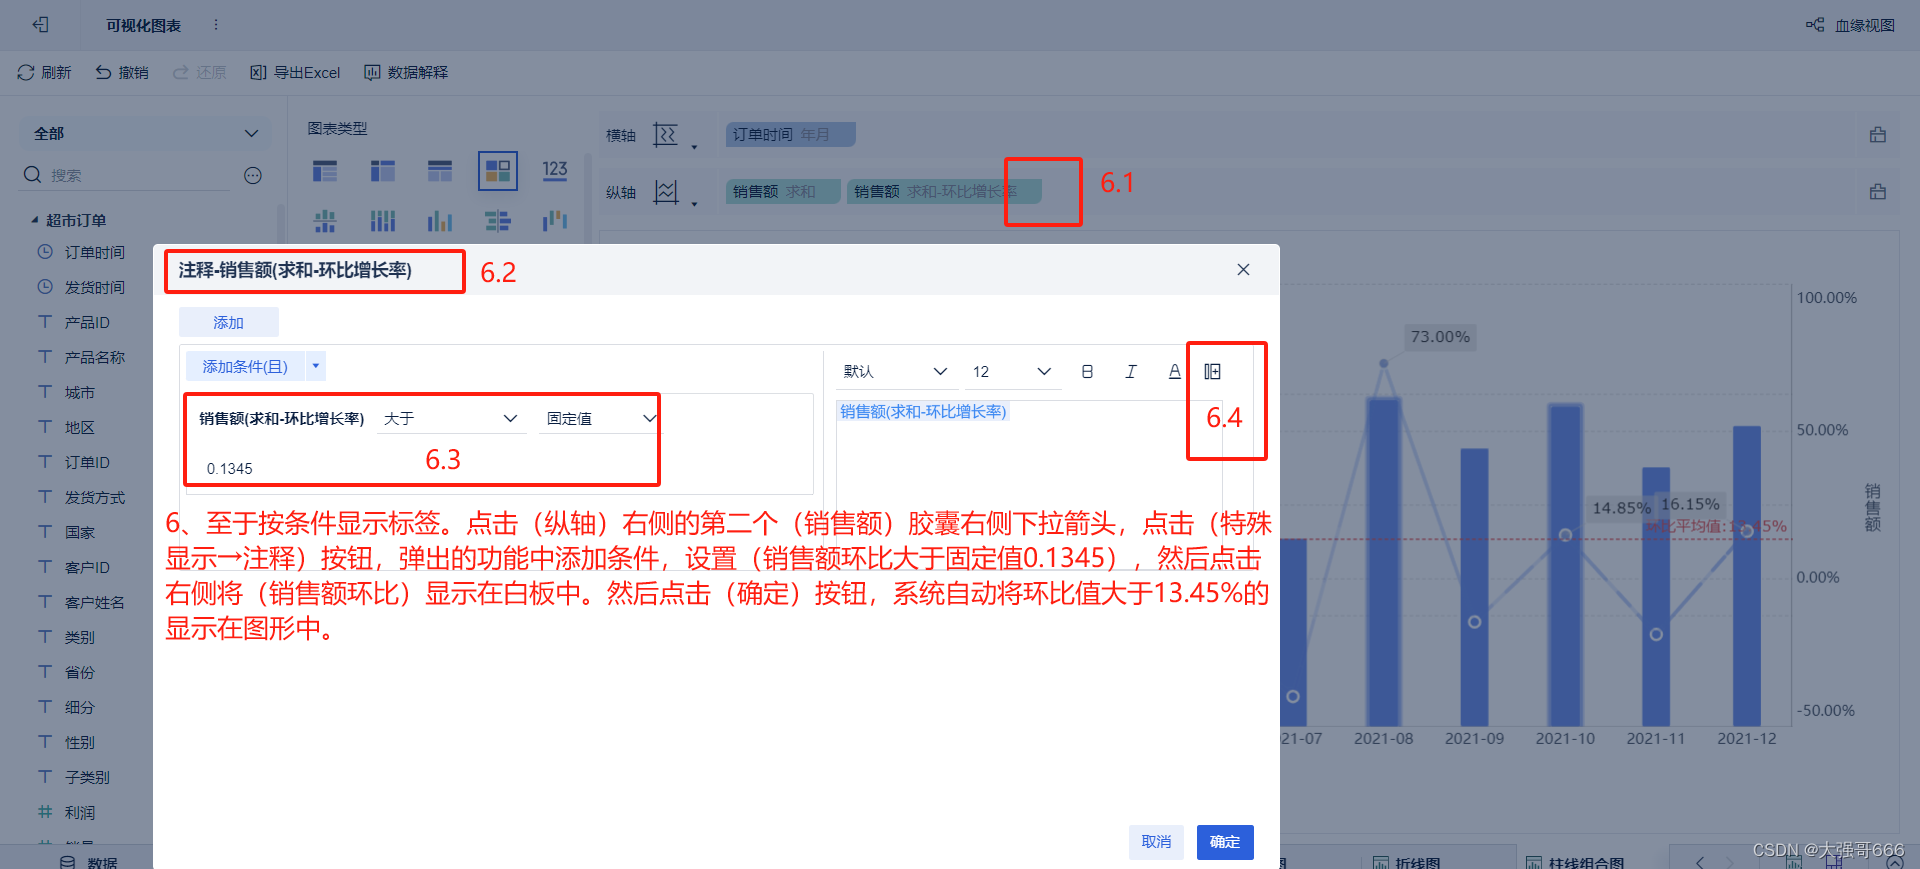Open the 大于 comparison operator dropdown

coord(450,418)
